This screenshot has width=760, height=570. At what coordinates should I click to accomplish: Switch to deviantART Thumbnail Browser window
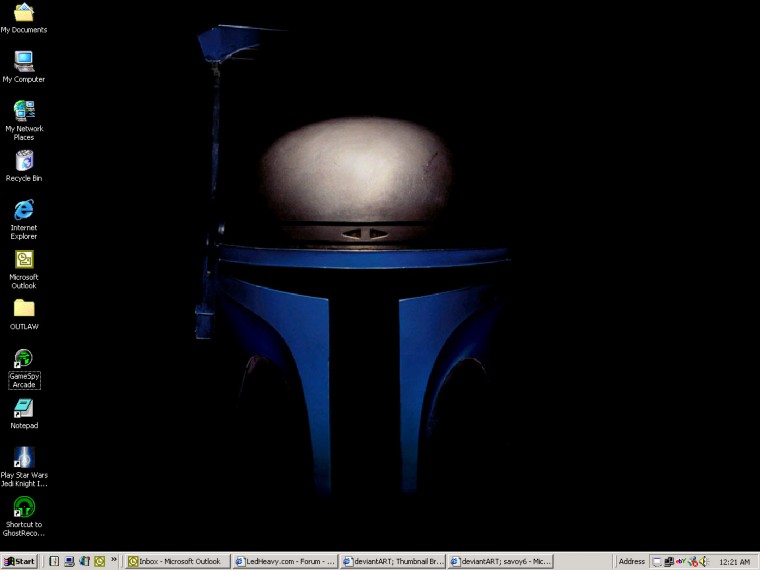(x=393, y=561)
